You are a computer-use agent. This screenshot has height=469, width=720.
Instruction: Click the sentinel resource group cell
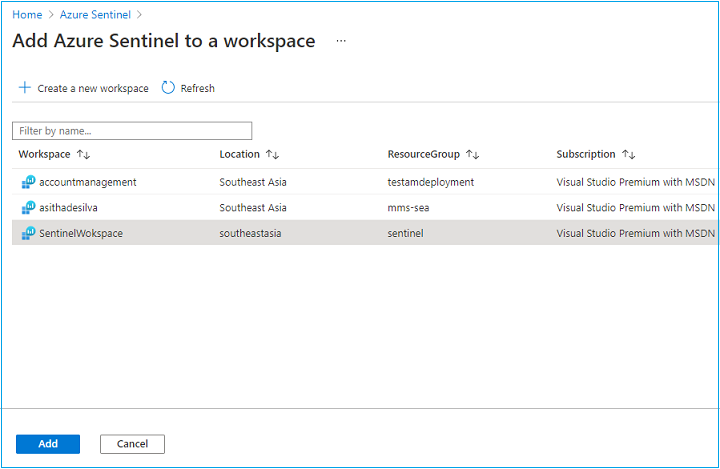405,233
